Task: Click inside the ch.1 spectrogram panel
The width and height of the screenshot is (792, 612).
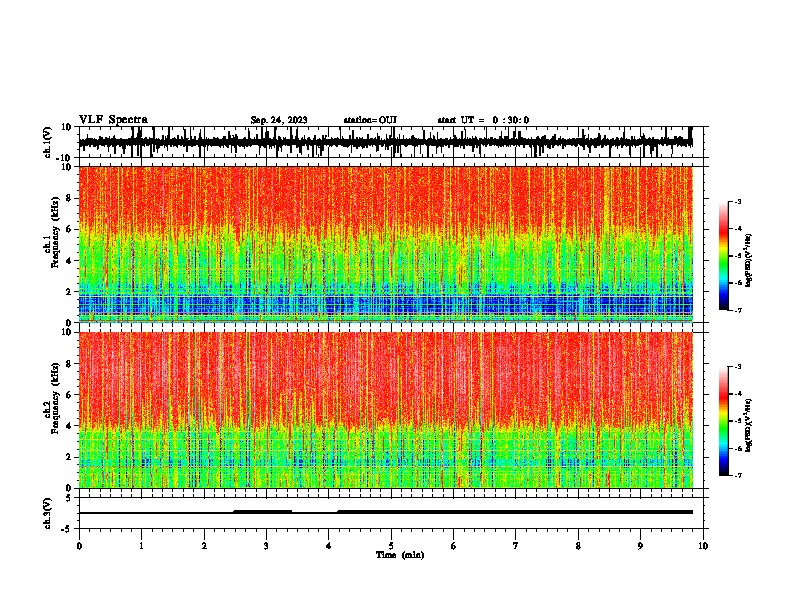Action: 385,244
